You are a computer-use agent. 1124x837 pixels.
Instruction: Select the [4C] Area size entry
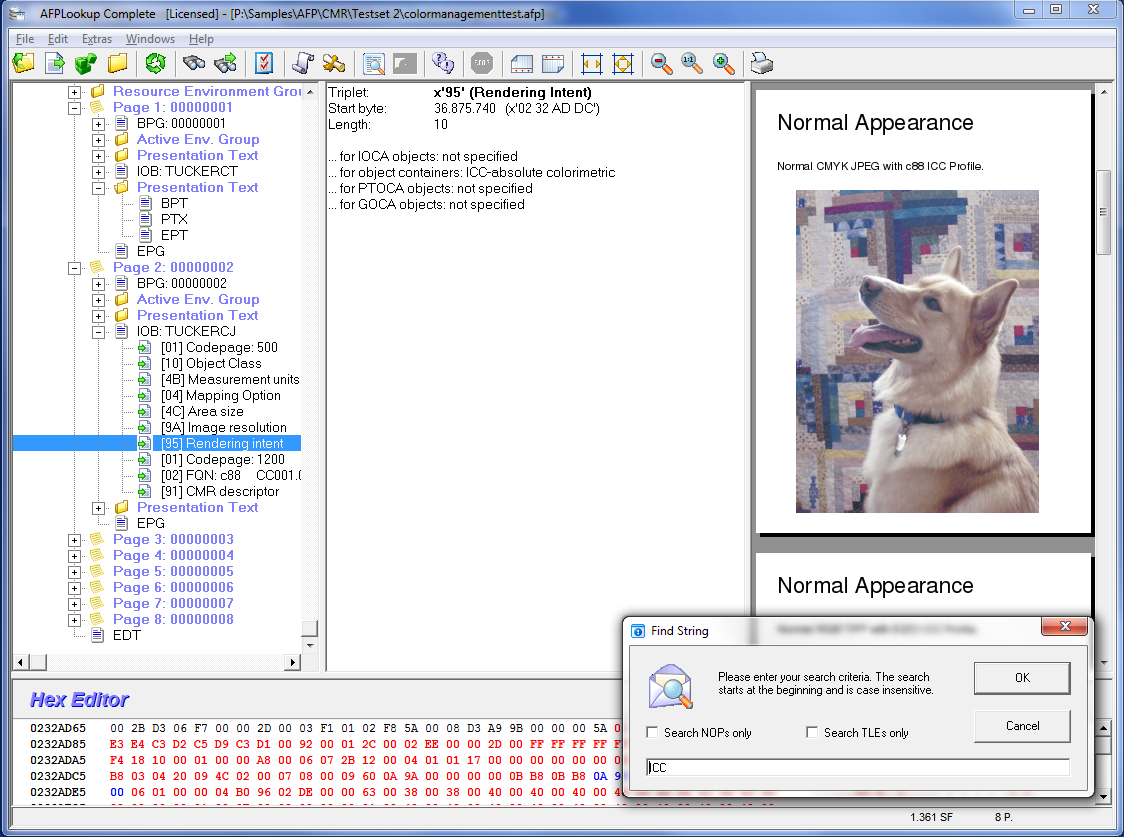coord(202,411)
